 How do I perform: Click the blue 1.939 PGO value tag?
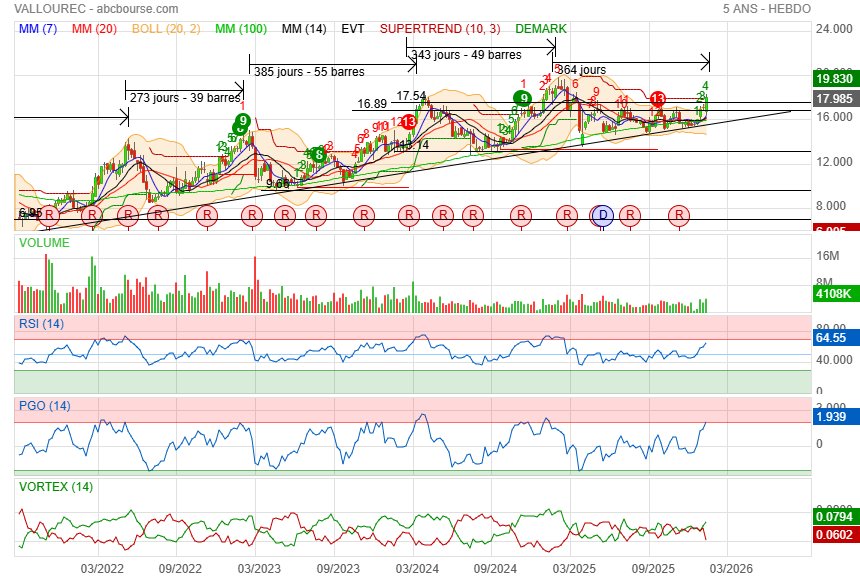pos(836,417)
